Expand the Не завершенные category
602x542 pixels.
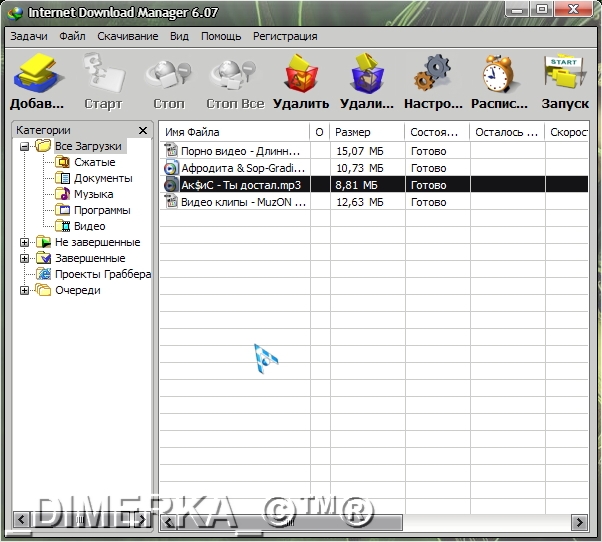[x=25, y=242]
